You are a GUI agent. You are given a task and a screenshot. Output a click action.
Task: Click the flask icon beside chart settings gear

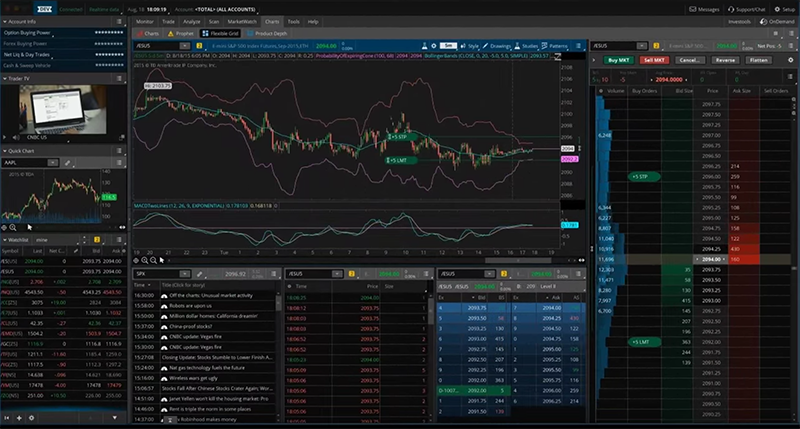pos(424,46)
